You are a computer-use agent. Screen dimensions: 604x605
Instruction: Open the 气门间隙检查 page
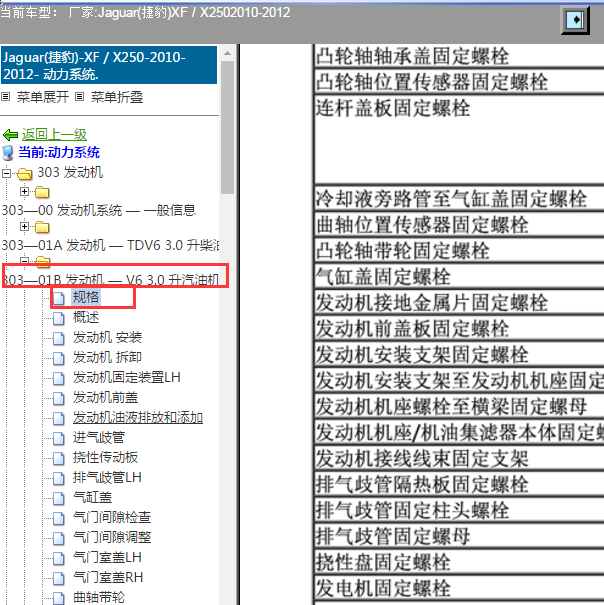tap(112, 517)
